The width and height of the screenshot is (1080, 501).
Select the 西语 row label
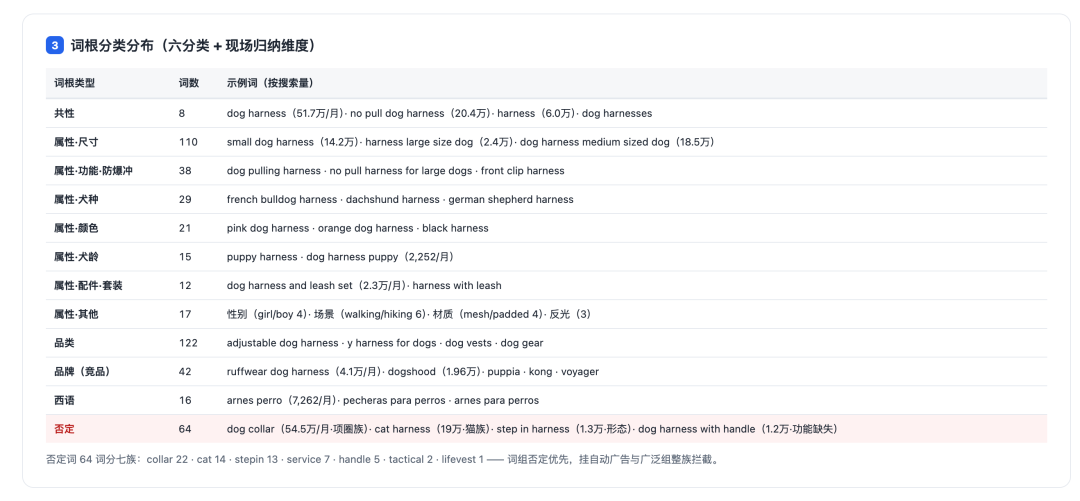tap(64, 400)
